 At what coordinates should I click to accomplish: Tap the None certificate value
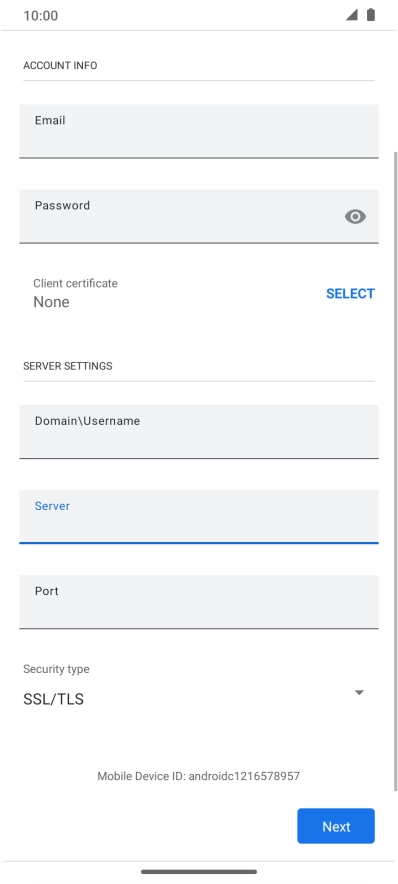tap(51, 302)
